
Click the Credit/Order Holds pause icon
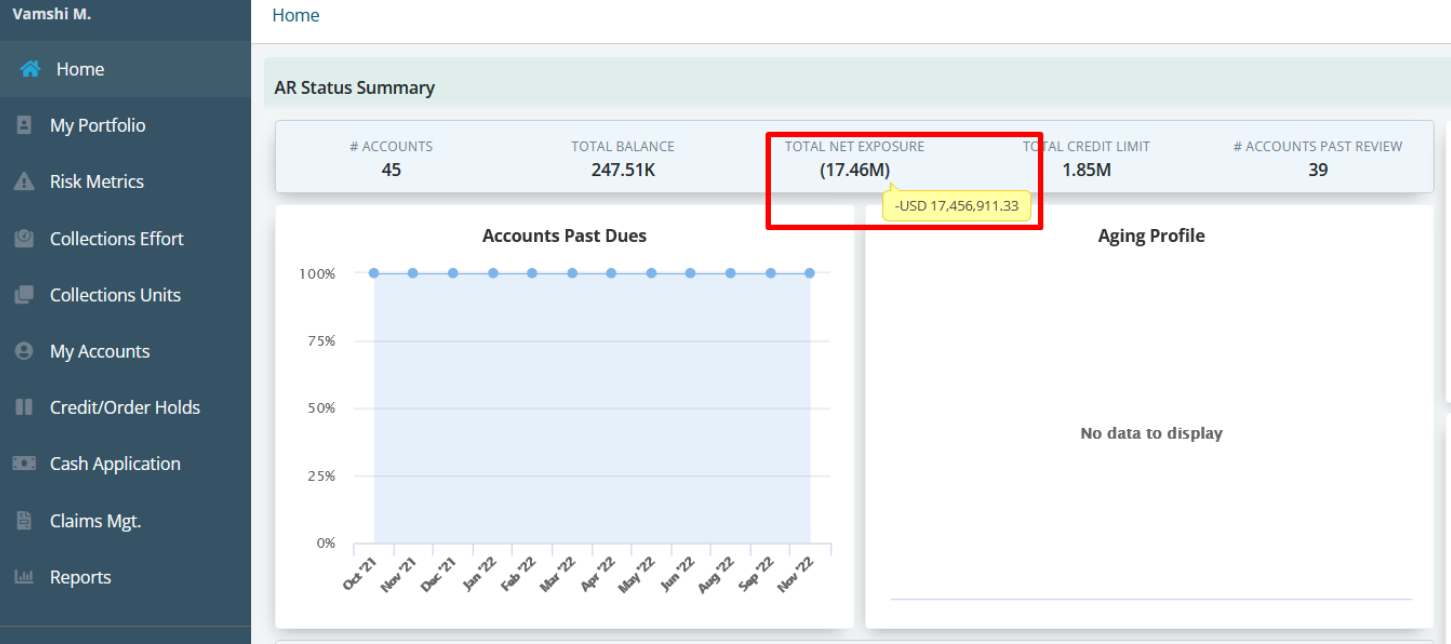click(24, 408)
